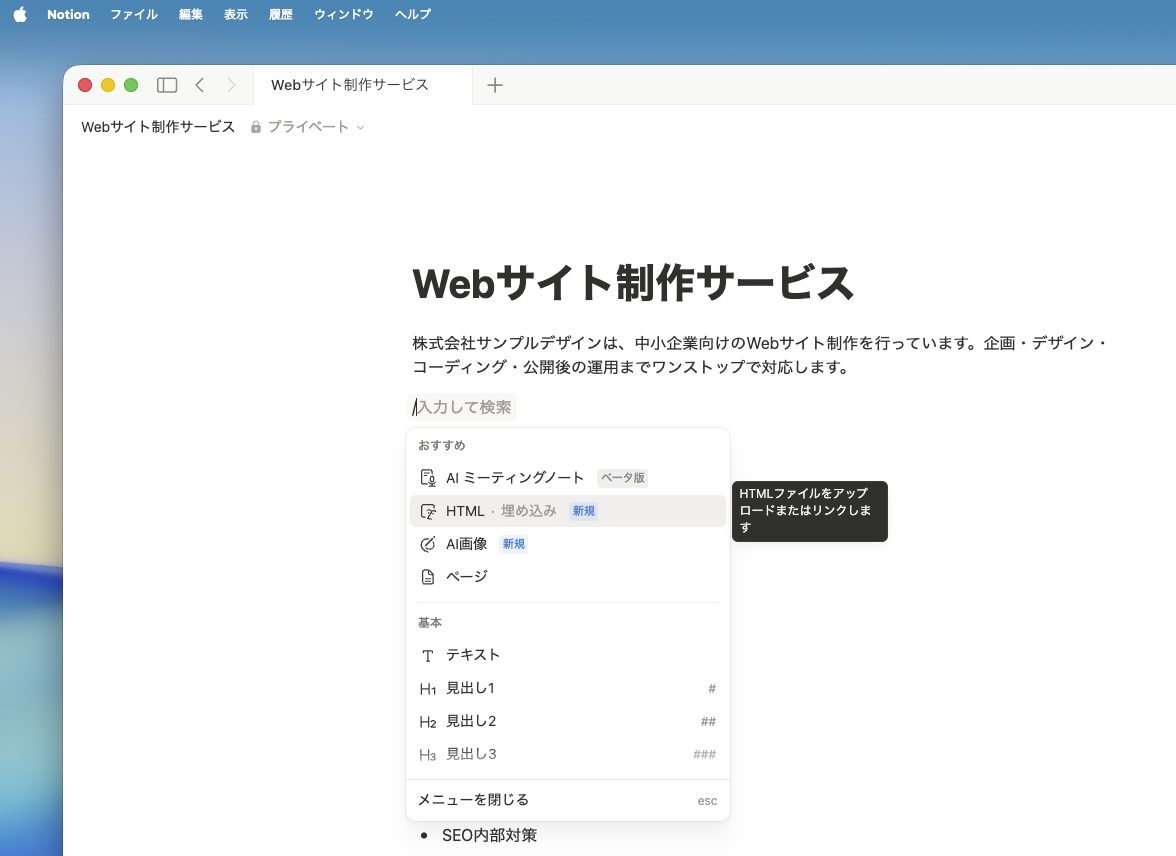Toggle the sidebar panel icon
Viewport: 1176px width, 856px height.
coord(166,86)
